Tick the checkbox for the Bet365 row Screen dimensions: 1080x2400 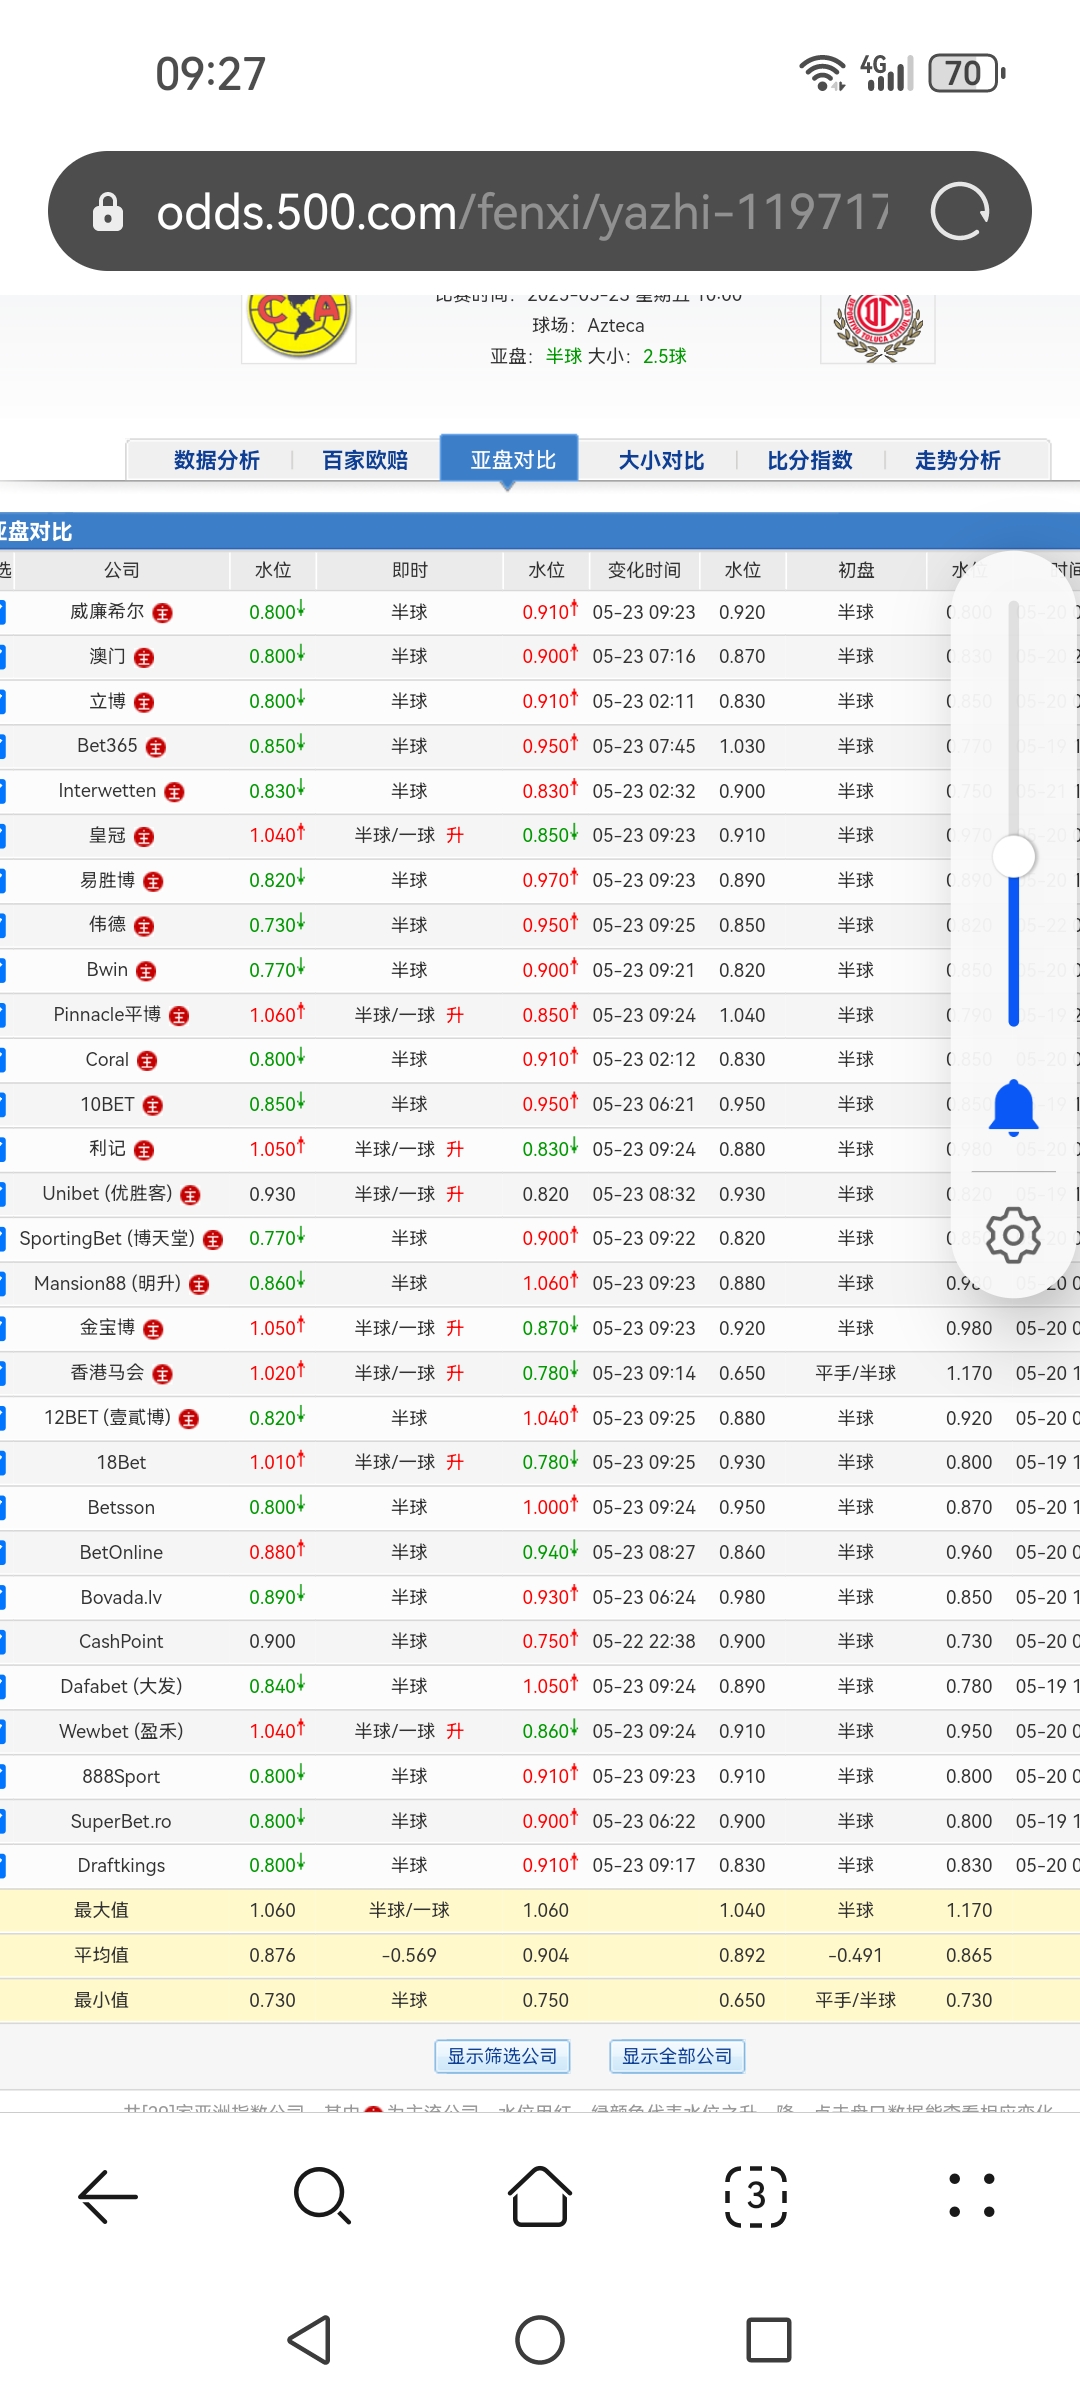2,746
